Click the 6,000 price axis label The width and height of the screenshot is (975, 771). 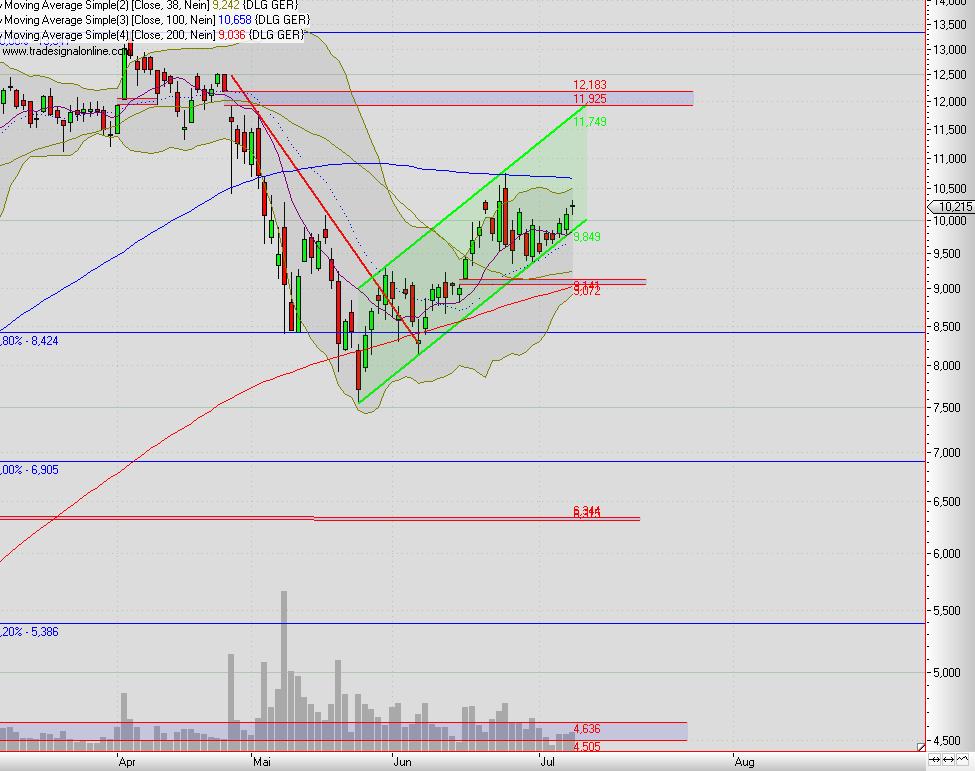tap(947, 554)
